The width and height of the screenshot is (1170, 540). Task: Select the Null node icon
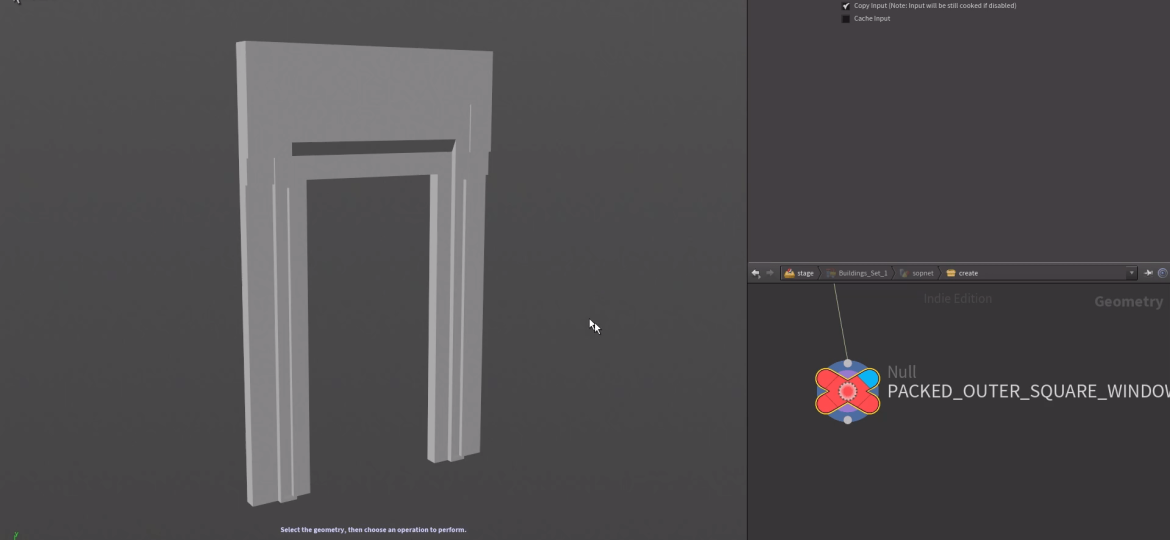pos(847,391)
